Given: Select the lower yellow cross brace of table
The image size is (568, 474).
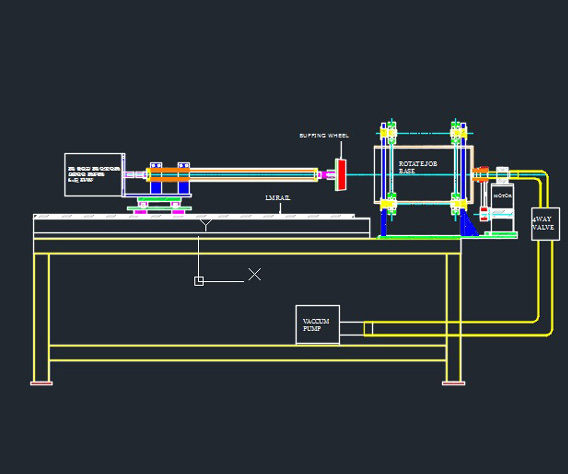Looking at the screenshot, I should [x=247, y=353].
